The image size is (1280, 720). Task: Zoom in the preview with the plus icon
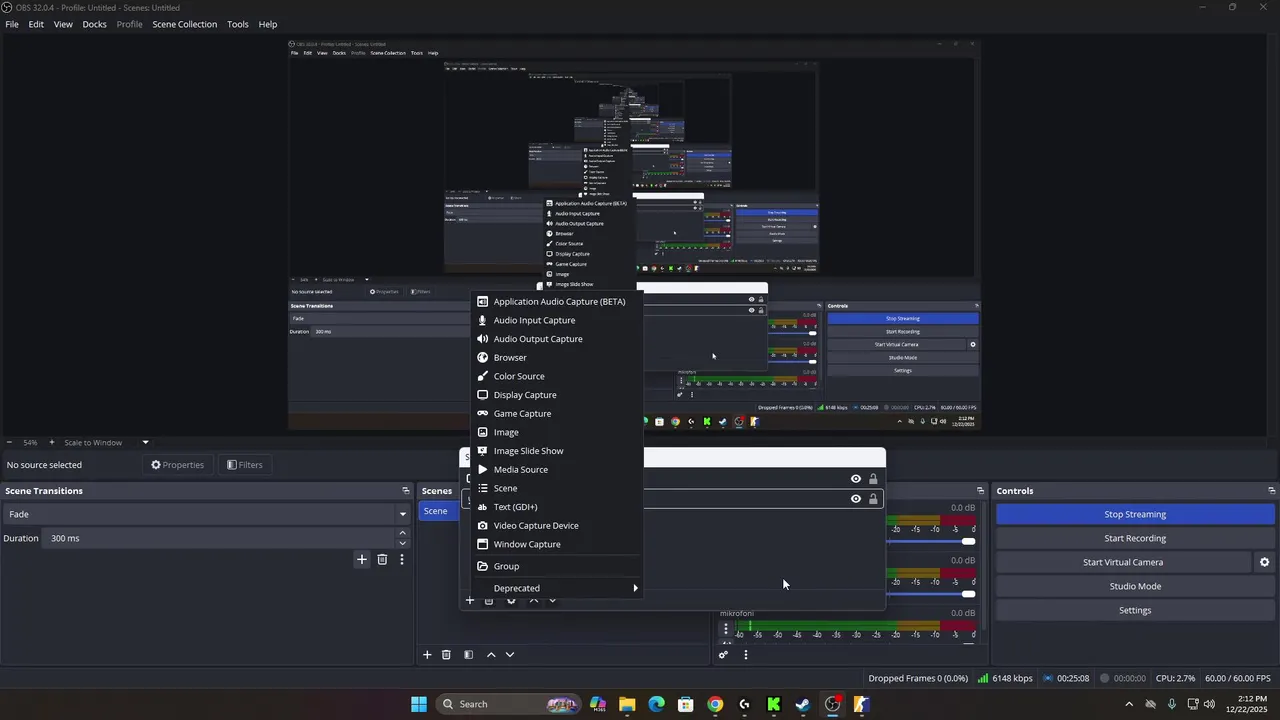click(x=52, y=442)
